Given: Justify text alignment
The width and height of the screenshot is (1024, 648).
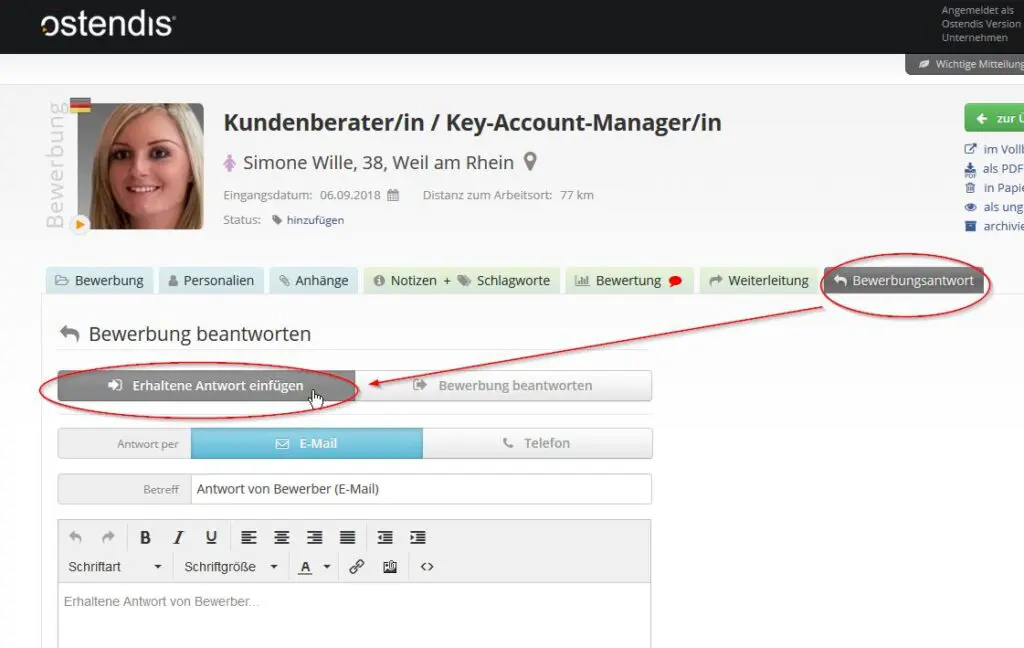Looking at the screenshot, I should click(347, 537).
